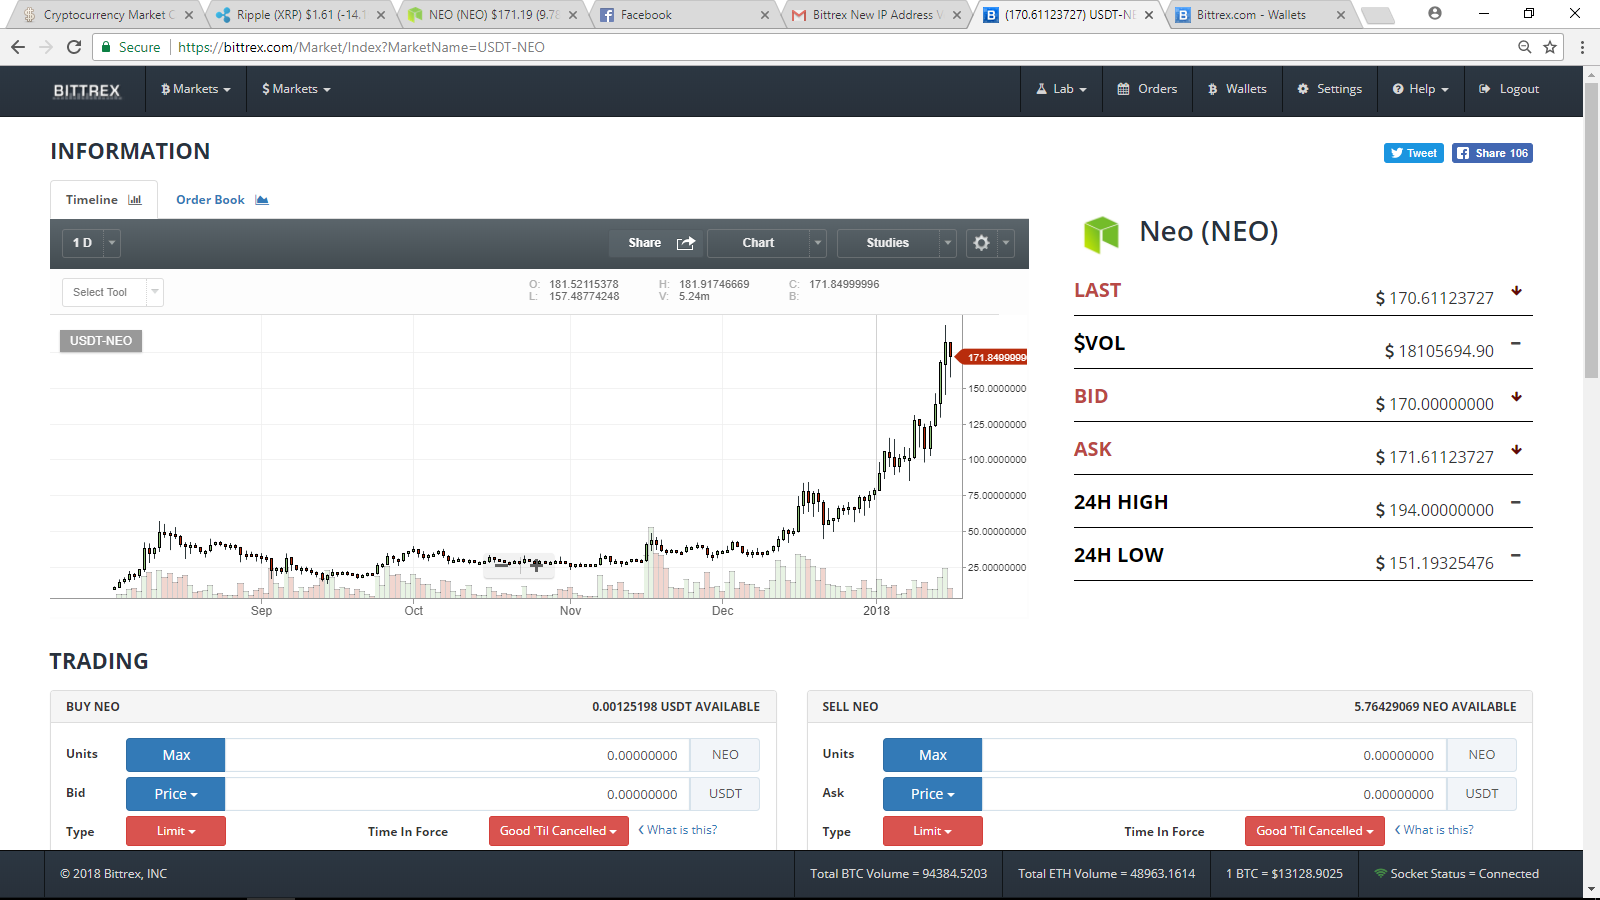Click 'What is this?' link in Sell panel
Screen dimensions: 1600x900
pos(1434,830)
